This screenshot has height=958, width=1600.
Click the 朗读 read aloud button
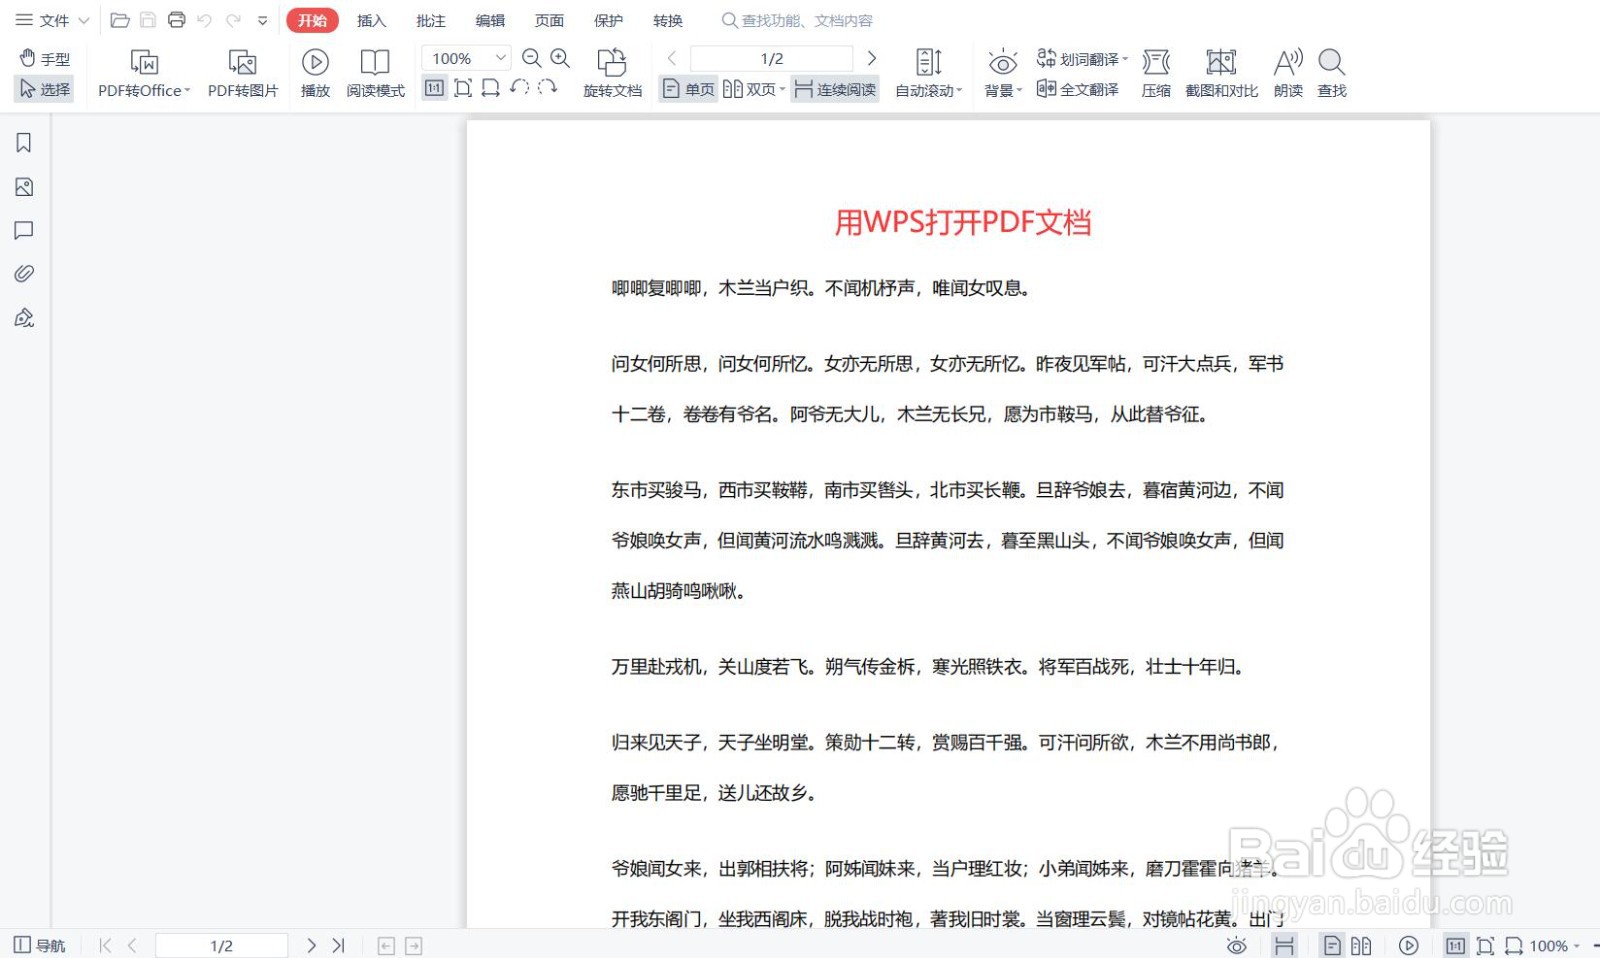click(x=1288, y=73)
